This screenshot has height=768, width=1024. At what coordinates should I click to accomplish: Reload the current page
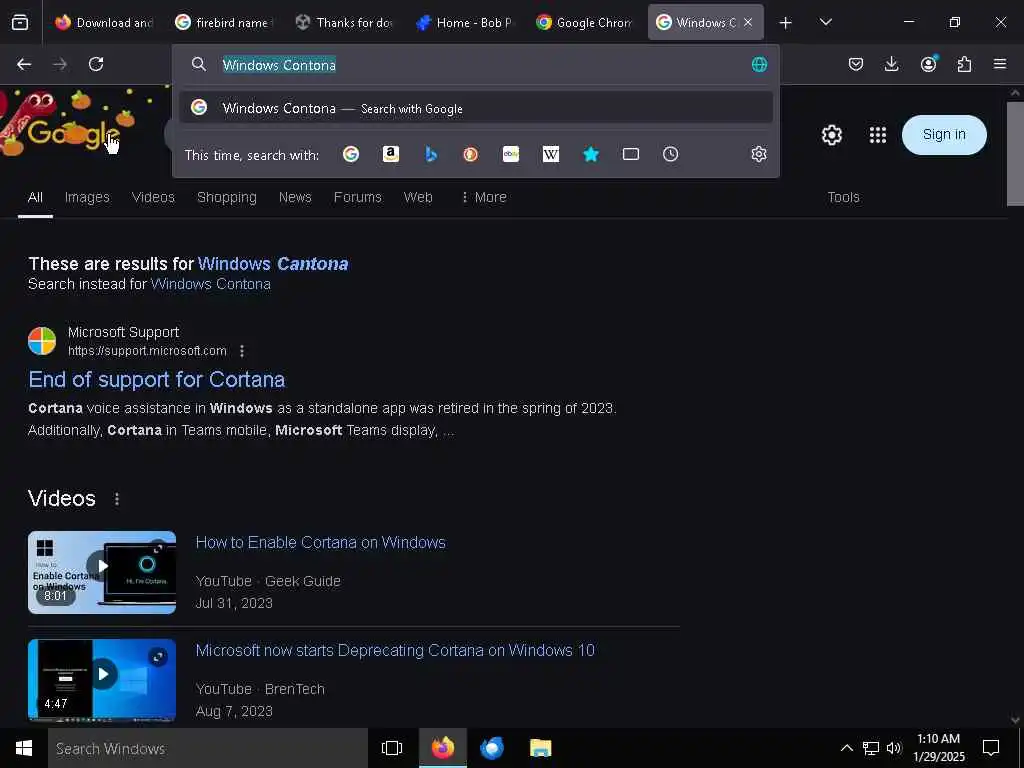[x=96, y=64]
